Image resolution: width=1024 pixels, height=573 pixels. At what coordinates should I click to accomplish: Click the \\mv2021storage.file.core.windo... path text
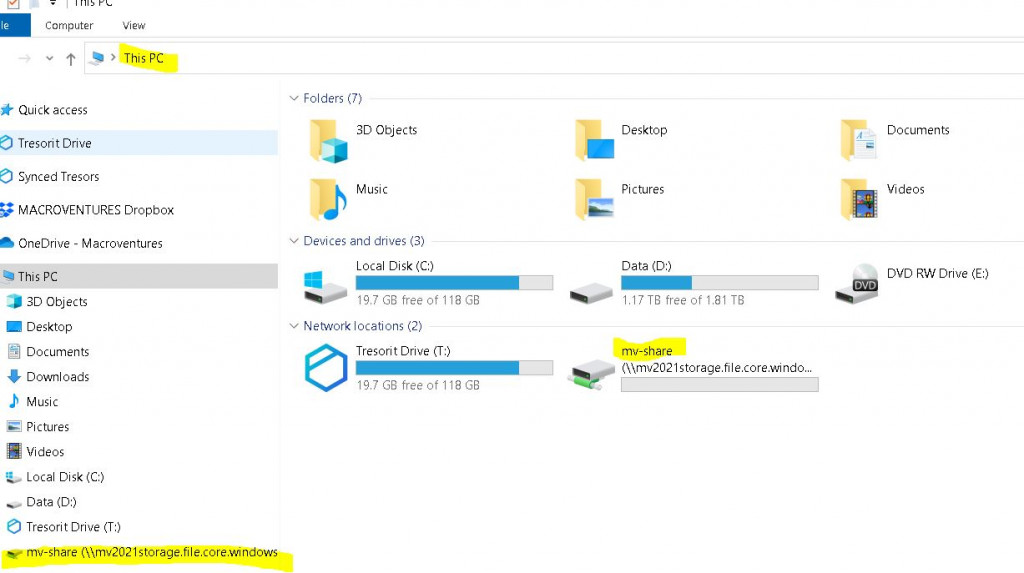(x=716, y=368)
